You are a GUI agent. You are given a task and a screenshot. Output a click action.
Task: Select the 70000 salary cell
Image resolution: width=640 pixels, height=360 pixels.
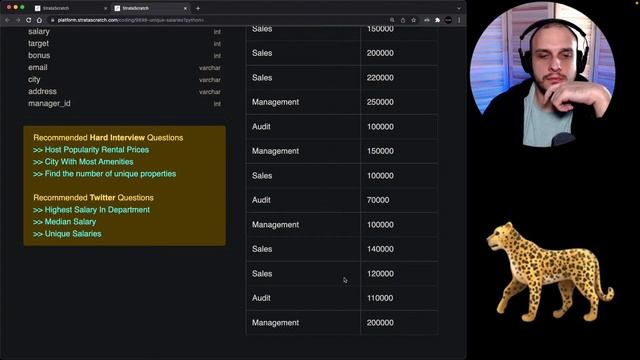click(399, 200)
